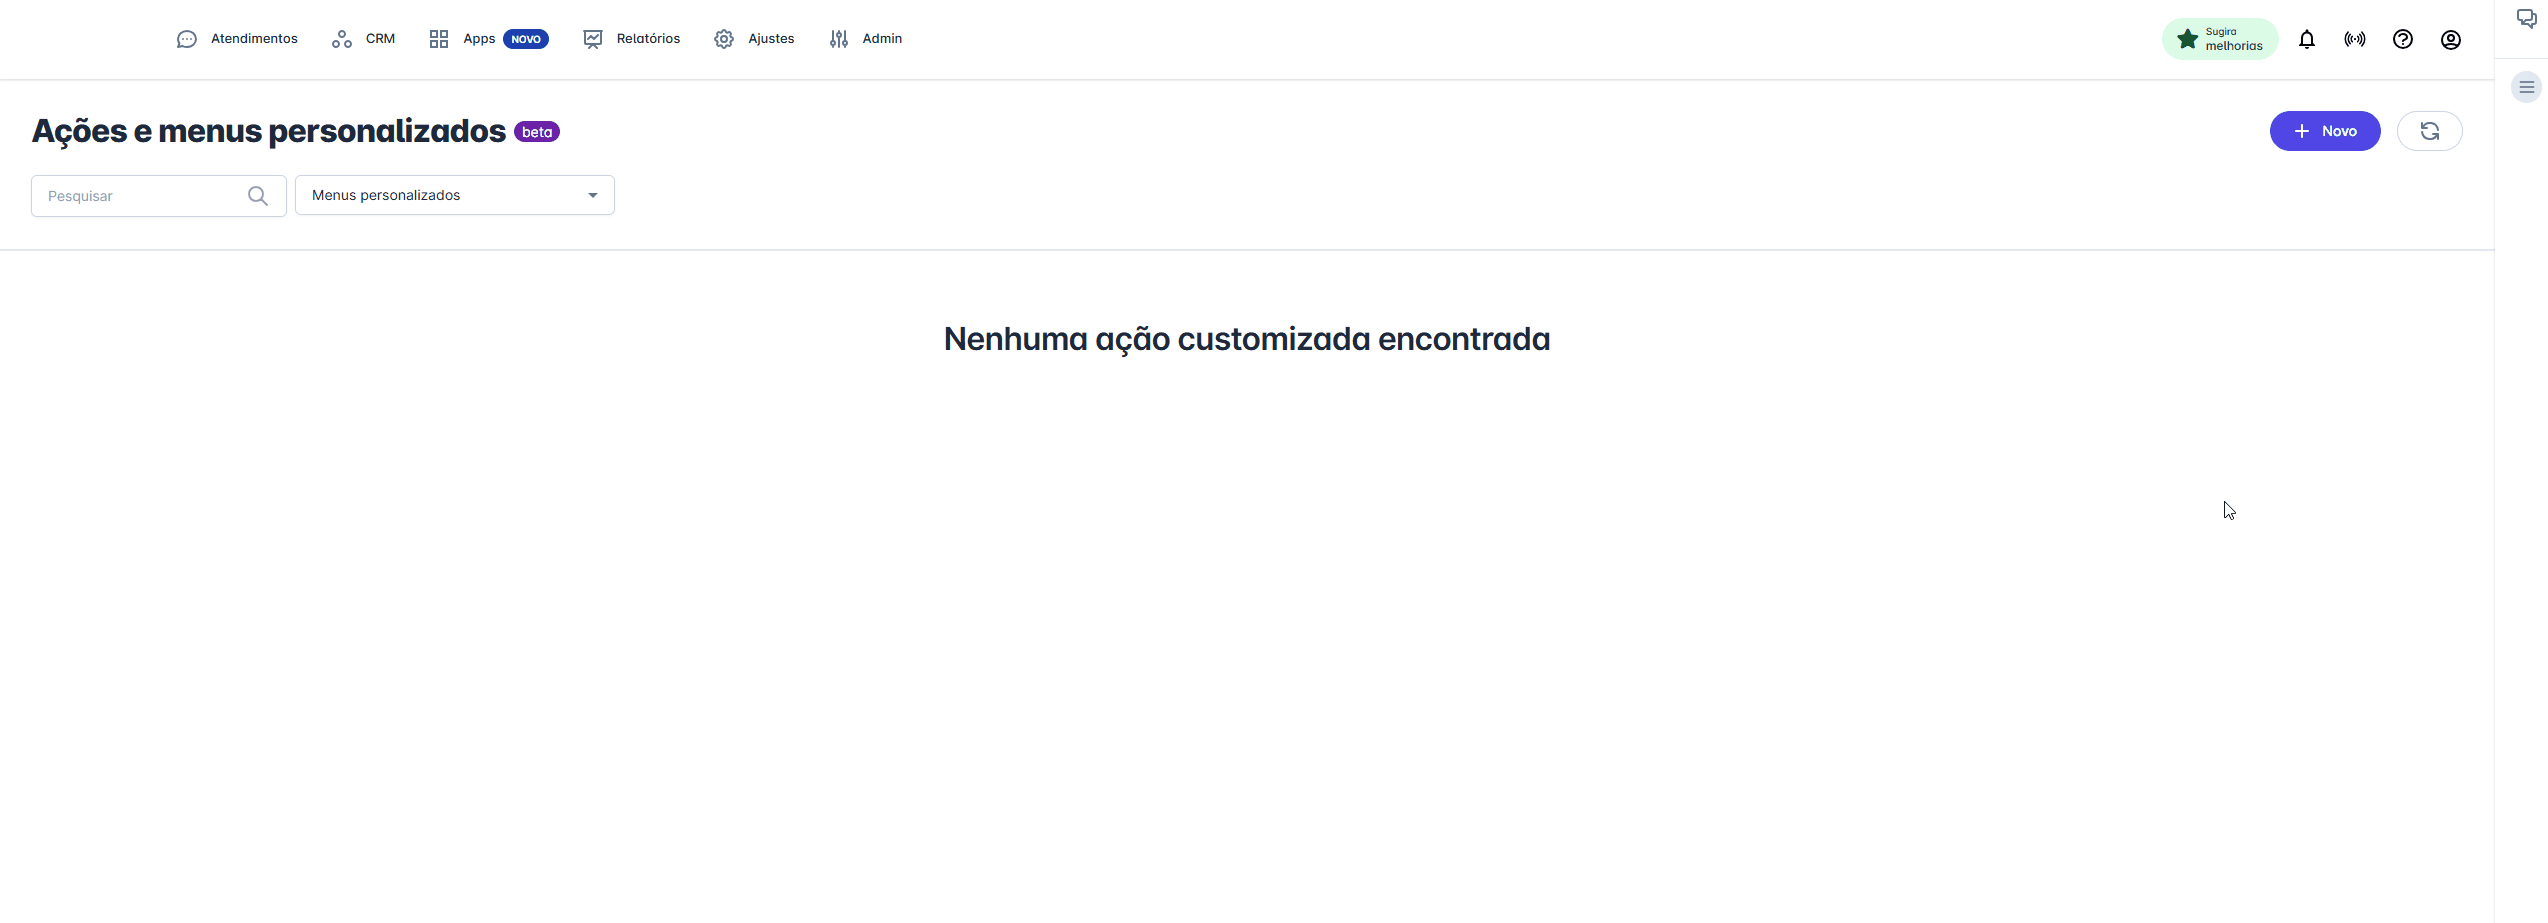Click the broadcast signal icon
Image resolution: width=2548 pixels, height=923 pixels.
pos(2355,39)
